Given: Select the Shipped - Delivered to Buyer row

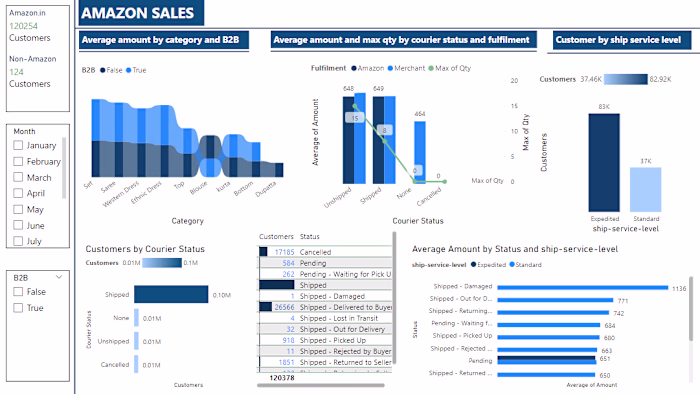Looking at the screenshot, I should click(x=325, y=307).
